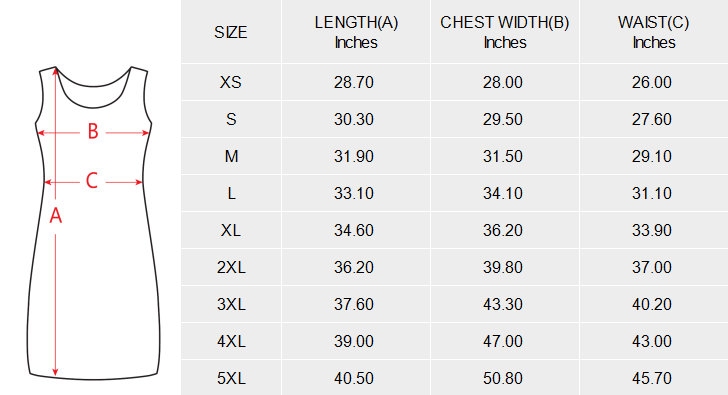Select the 4XL chest width value 47.00
728x395 pixels.
pos(503,341)
